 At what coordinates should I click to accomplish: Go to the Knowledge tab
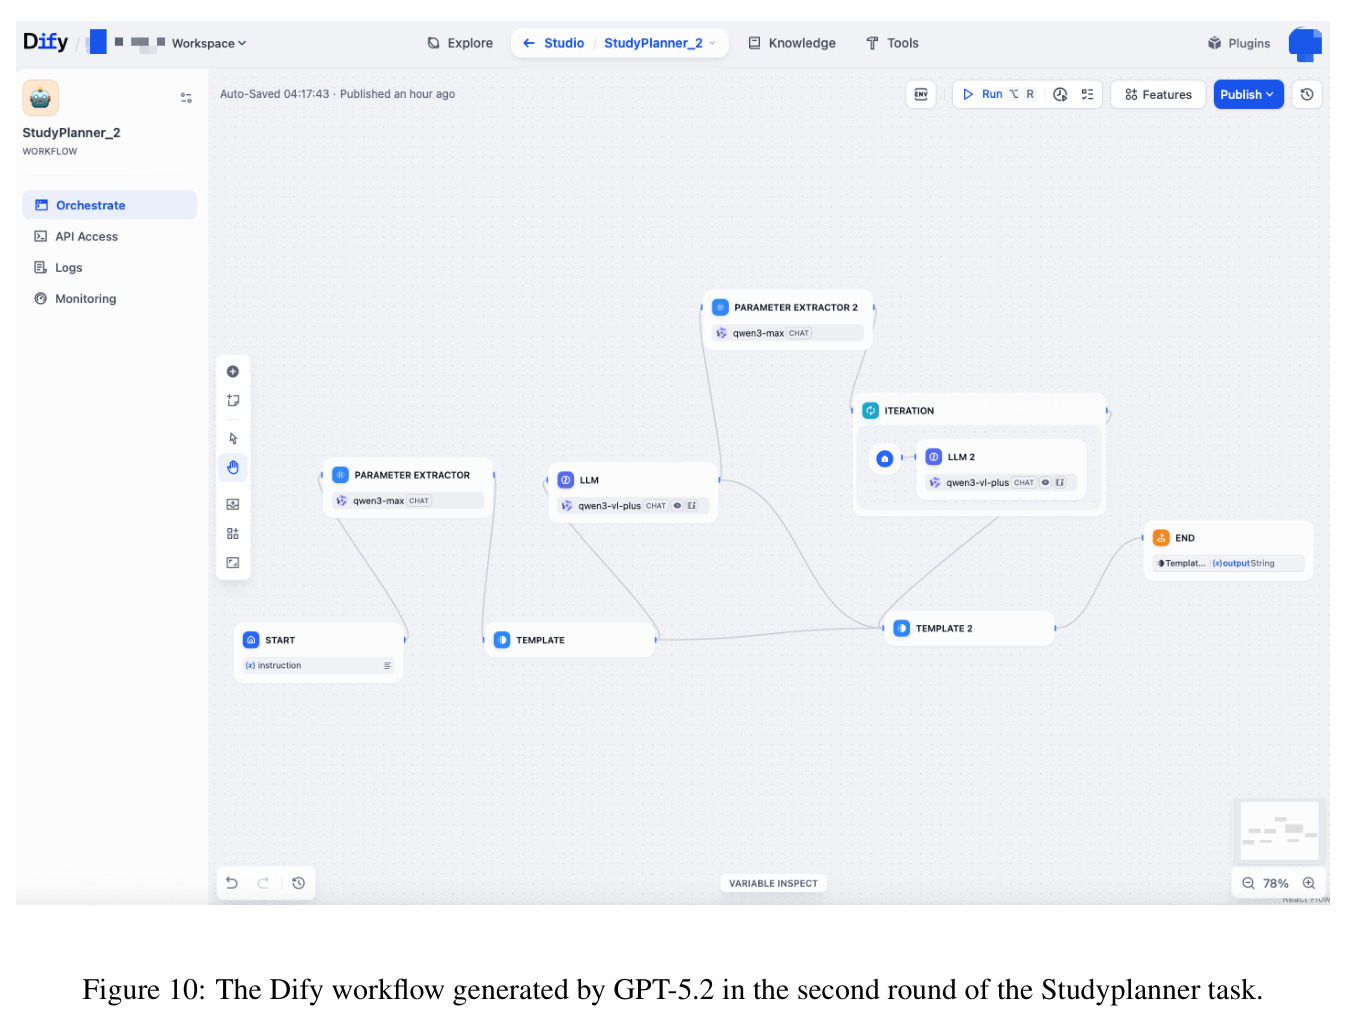pyautogui.click(x=792, y=43)
